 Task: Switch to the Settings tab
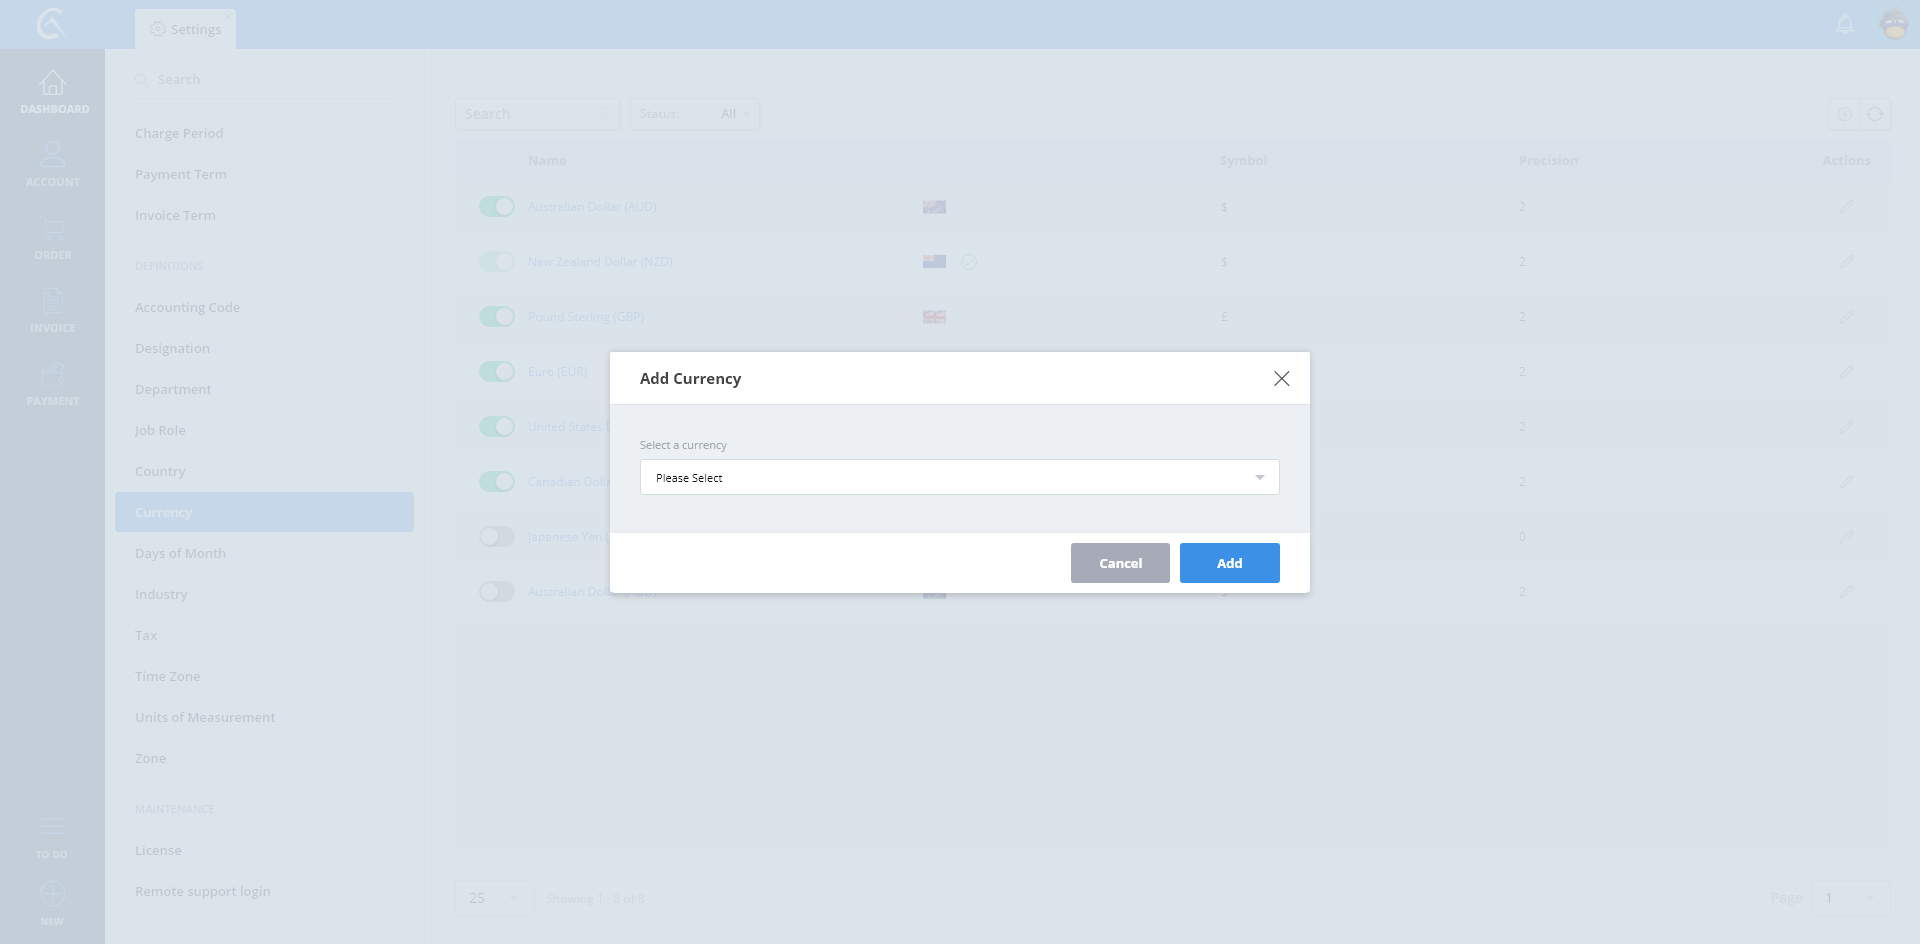186,29
